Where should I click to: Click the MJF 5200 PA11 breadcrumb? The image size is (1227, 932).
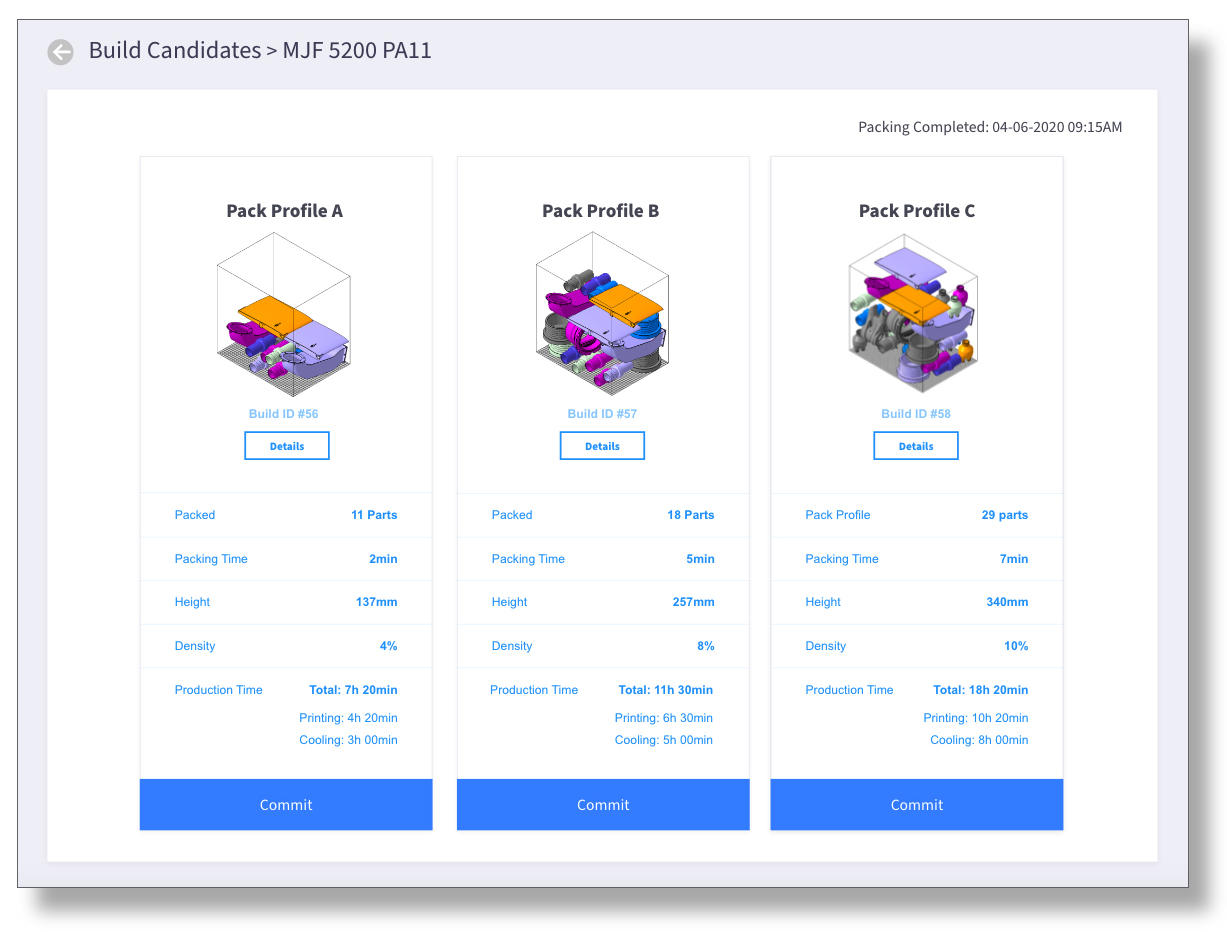pyautogui.click(x=356, y=51)
